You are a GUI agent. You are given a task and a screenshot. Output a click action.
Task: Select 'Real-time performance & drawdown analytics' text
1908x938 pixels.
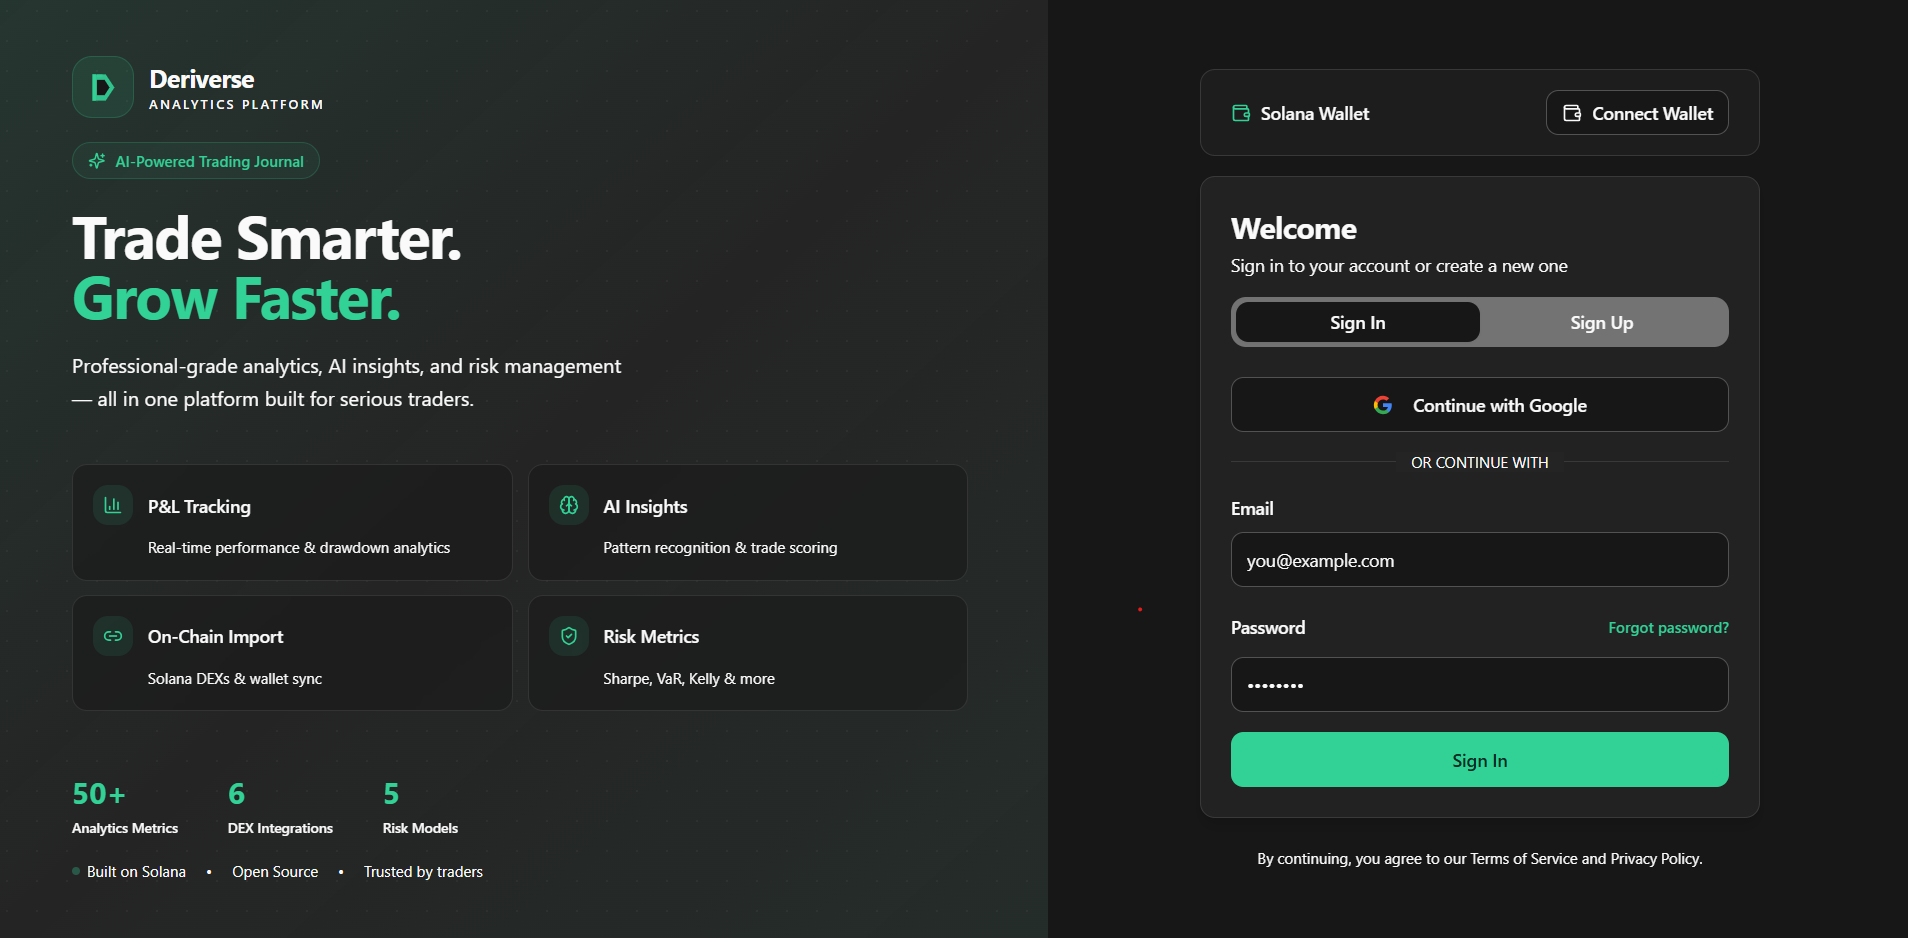click(x=299, y=548)
